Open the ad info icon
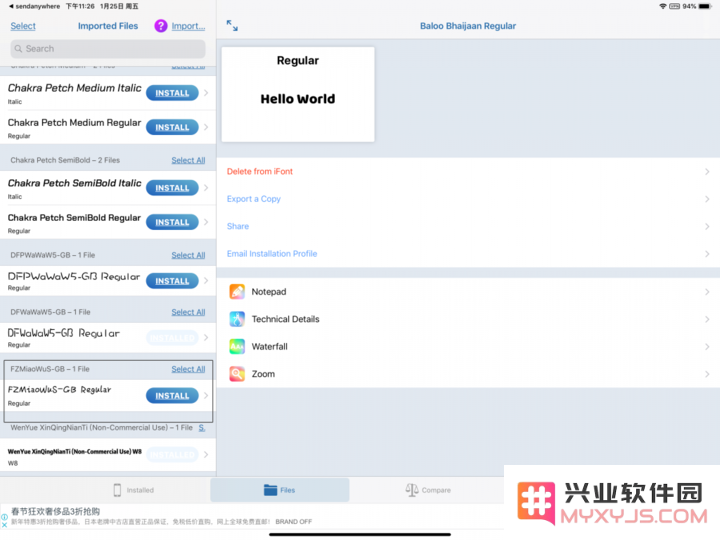720x540 pixels. pos(5,517)
